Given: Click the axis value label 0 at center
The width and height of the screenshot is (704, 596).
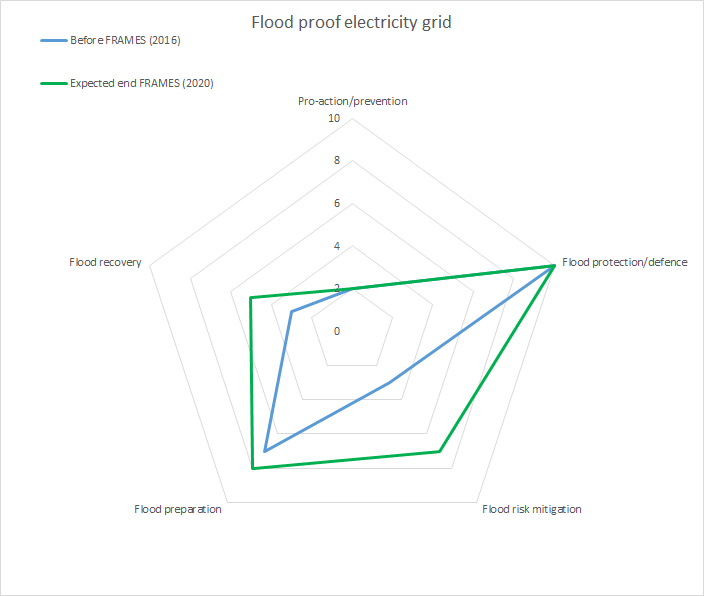Looking at the screenshot, I should point(337,331).
